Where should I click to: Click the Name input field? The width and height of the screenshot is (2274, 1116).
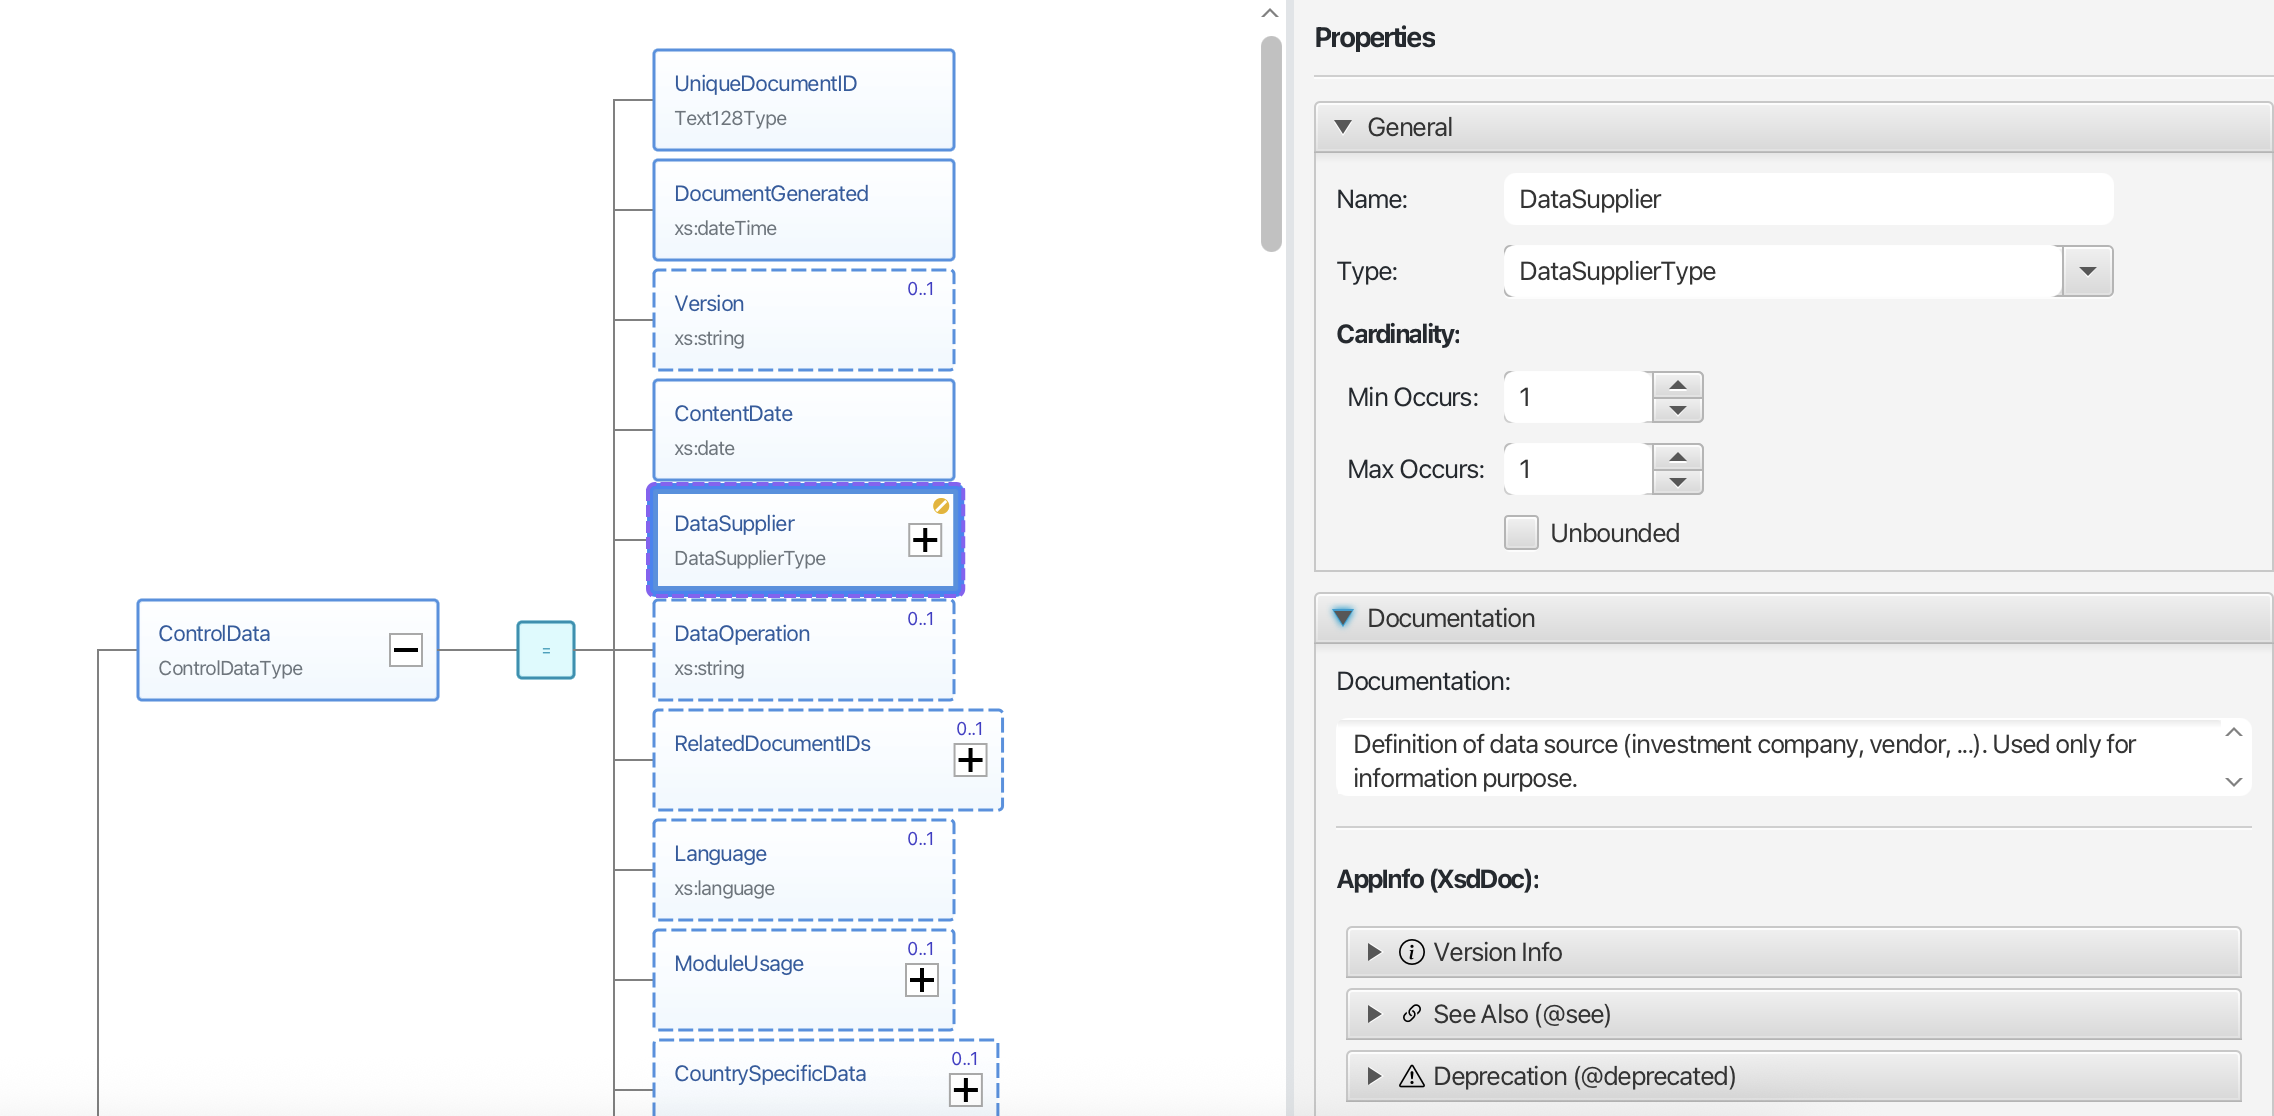(x=1808, y=199)
